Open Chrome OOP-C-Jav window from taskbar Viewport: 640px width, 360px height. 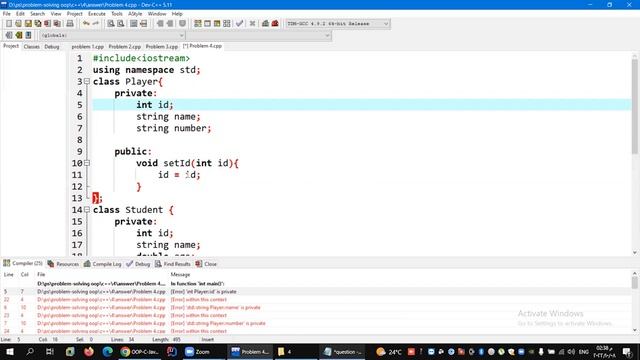pyautogui.click(x=140, y=351)
